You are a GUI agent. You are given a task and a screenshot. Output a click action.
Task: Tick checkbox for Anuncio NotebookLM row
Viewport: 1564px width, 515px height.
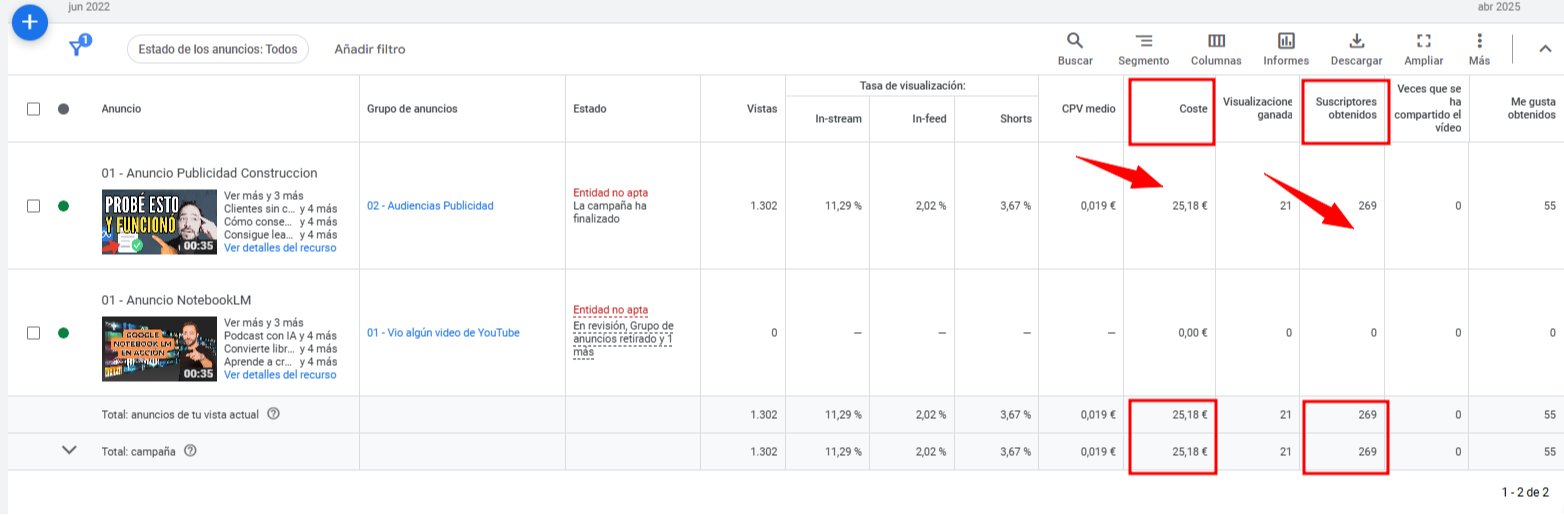point(34,333)
